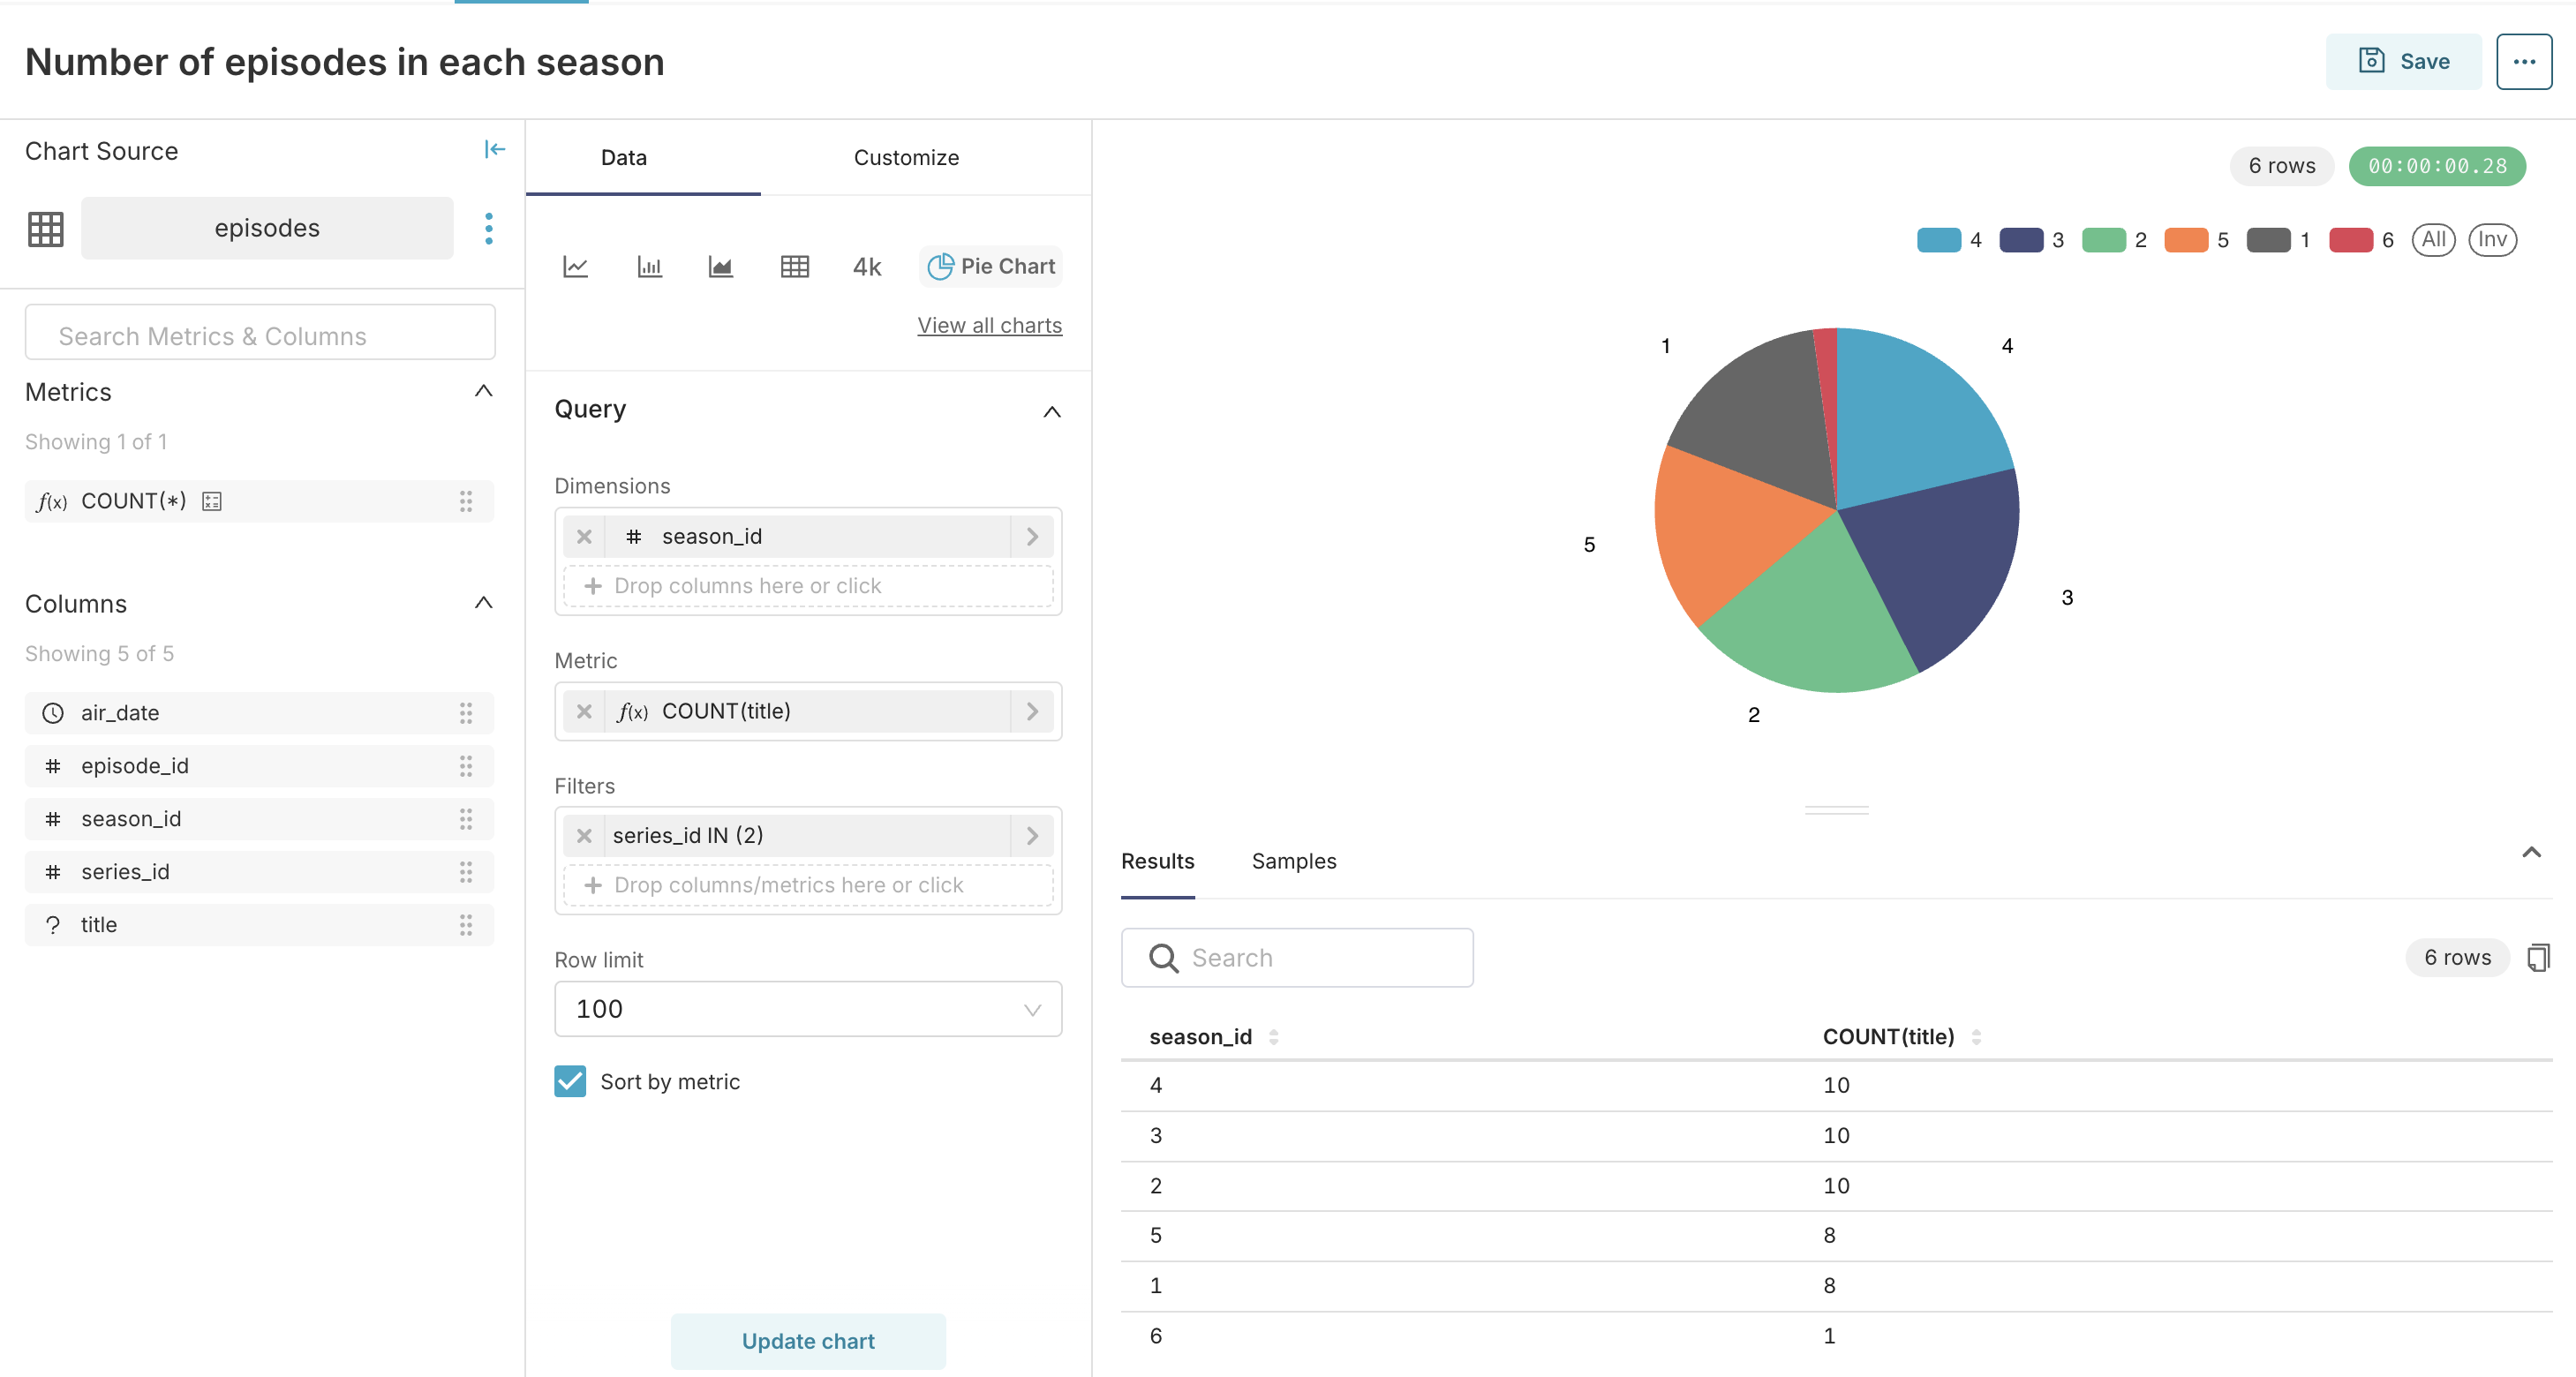Collapse the Metrics list
This screenshot has height=1377, width=2576.
[483, 391]
